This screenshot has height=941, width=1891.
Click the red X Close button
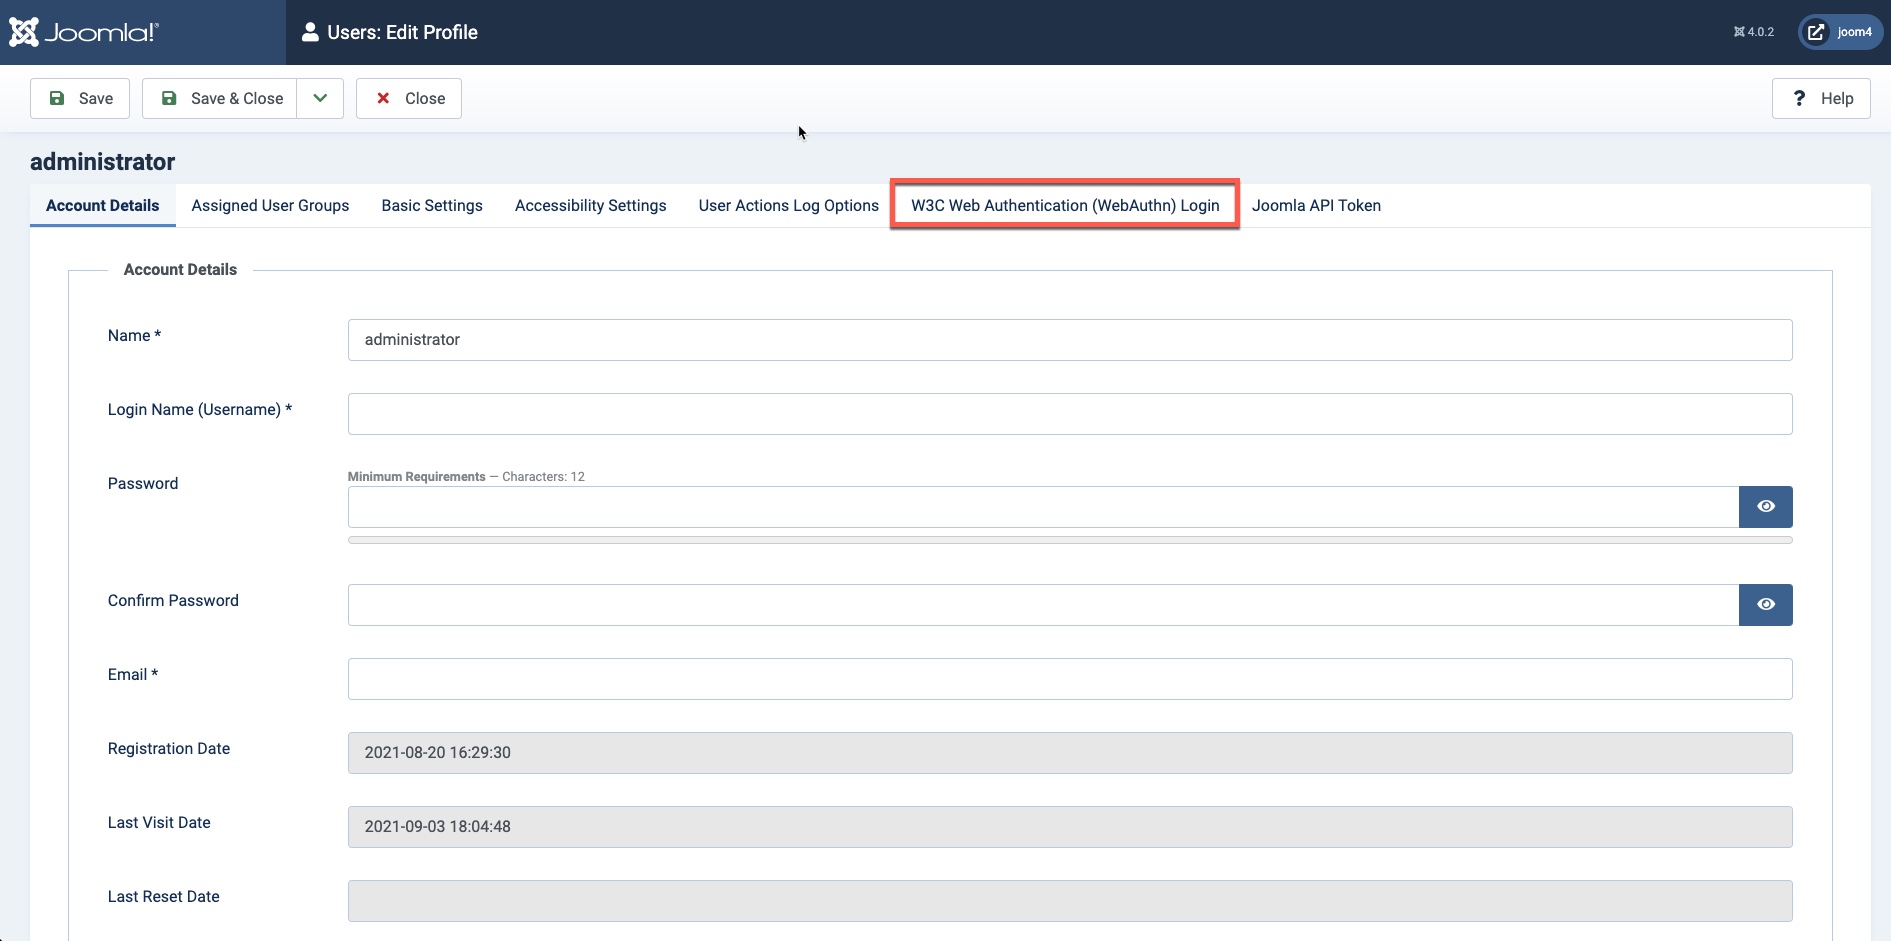[x=409, y=98]
